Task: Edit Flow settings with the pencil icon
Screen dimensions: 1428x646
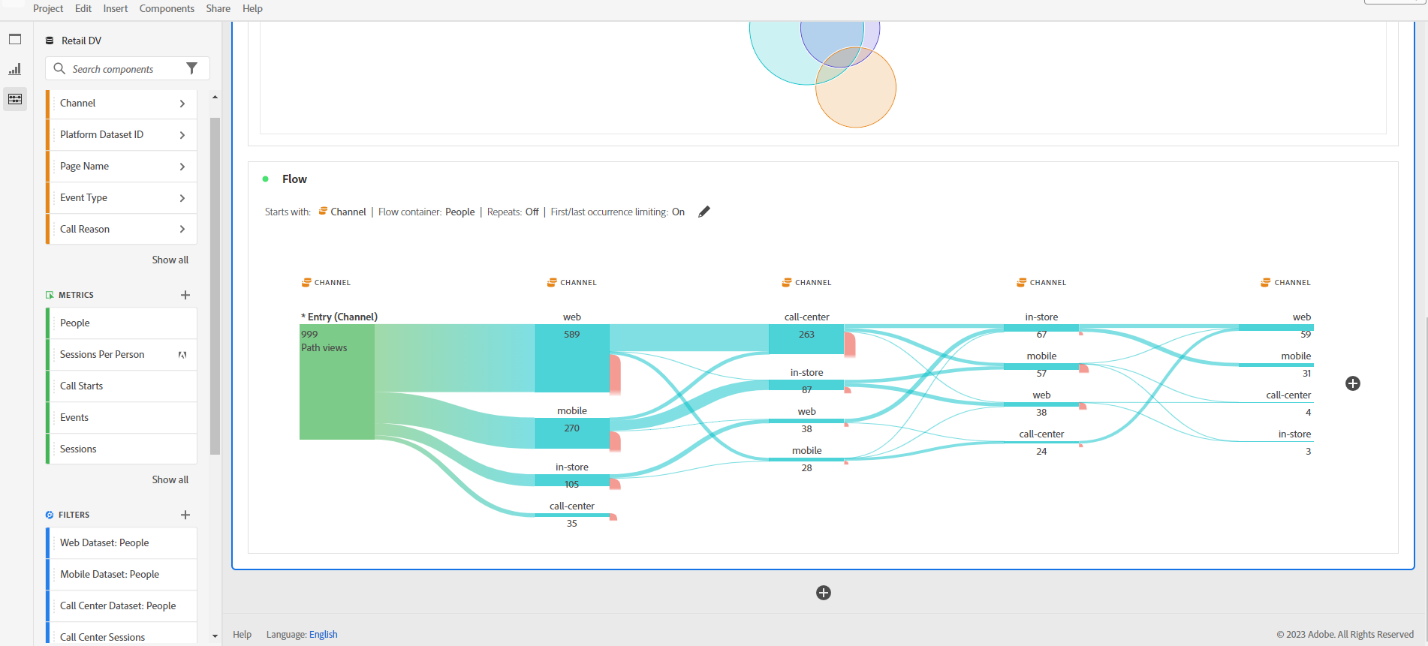Action: click(x=704, y=212)
